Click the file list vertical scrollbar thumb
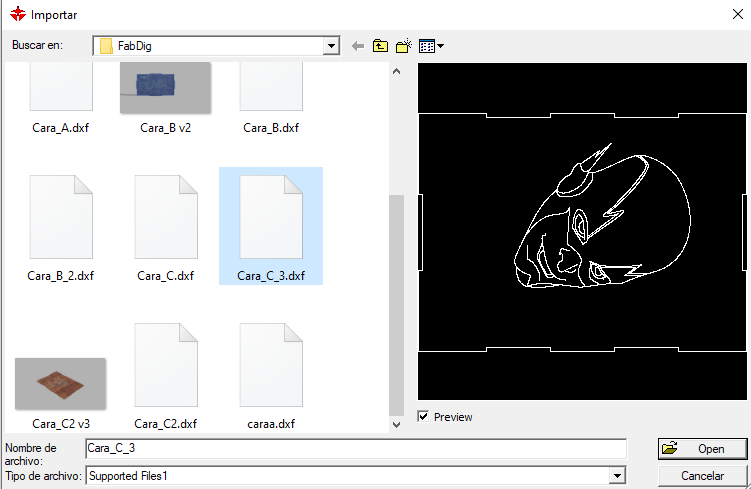Image resolution: width=751 pixels, height=489 pixels. [397, 305]
